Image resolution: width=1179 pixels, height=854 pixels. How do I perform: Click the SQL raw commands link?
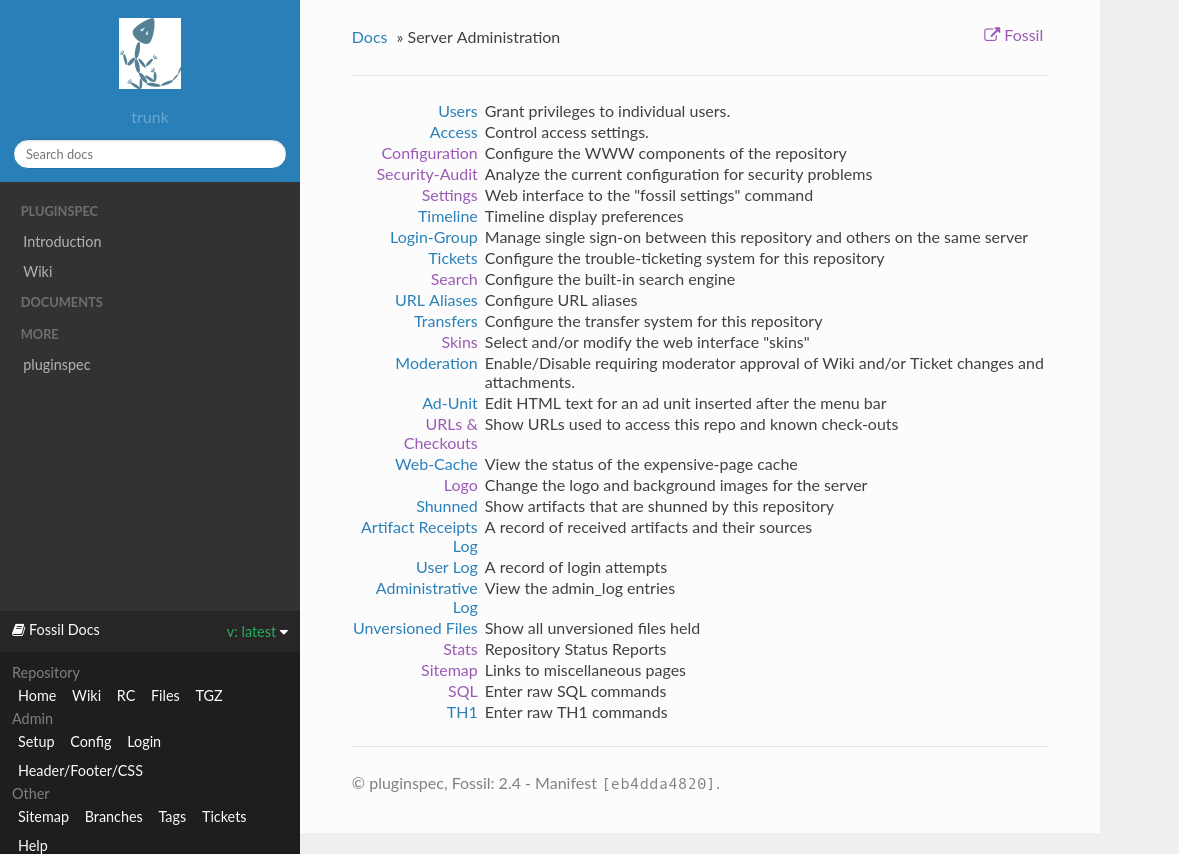pos(462,692)
